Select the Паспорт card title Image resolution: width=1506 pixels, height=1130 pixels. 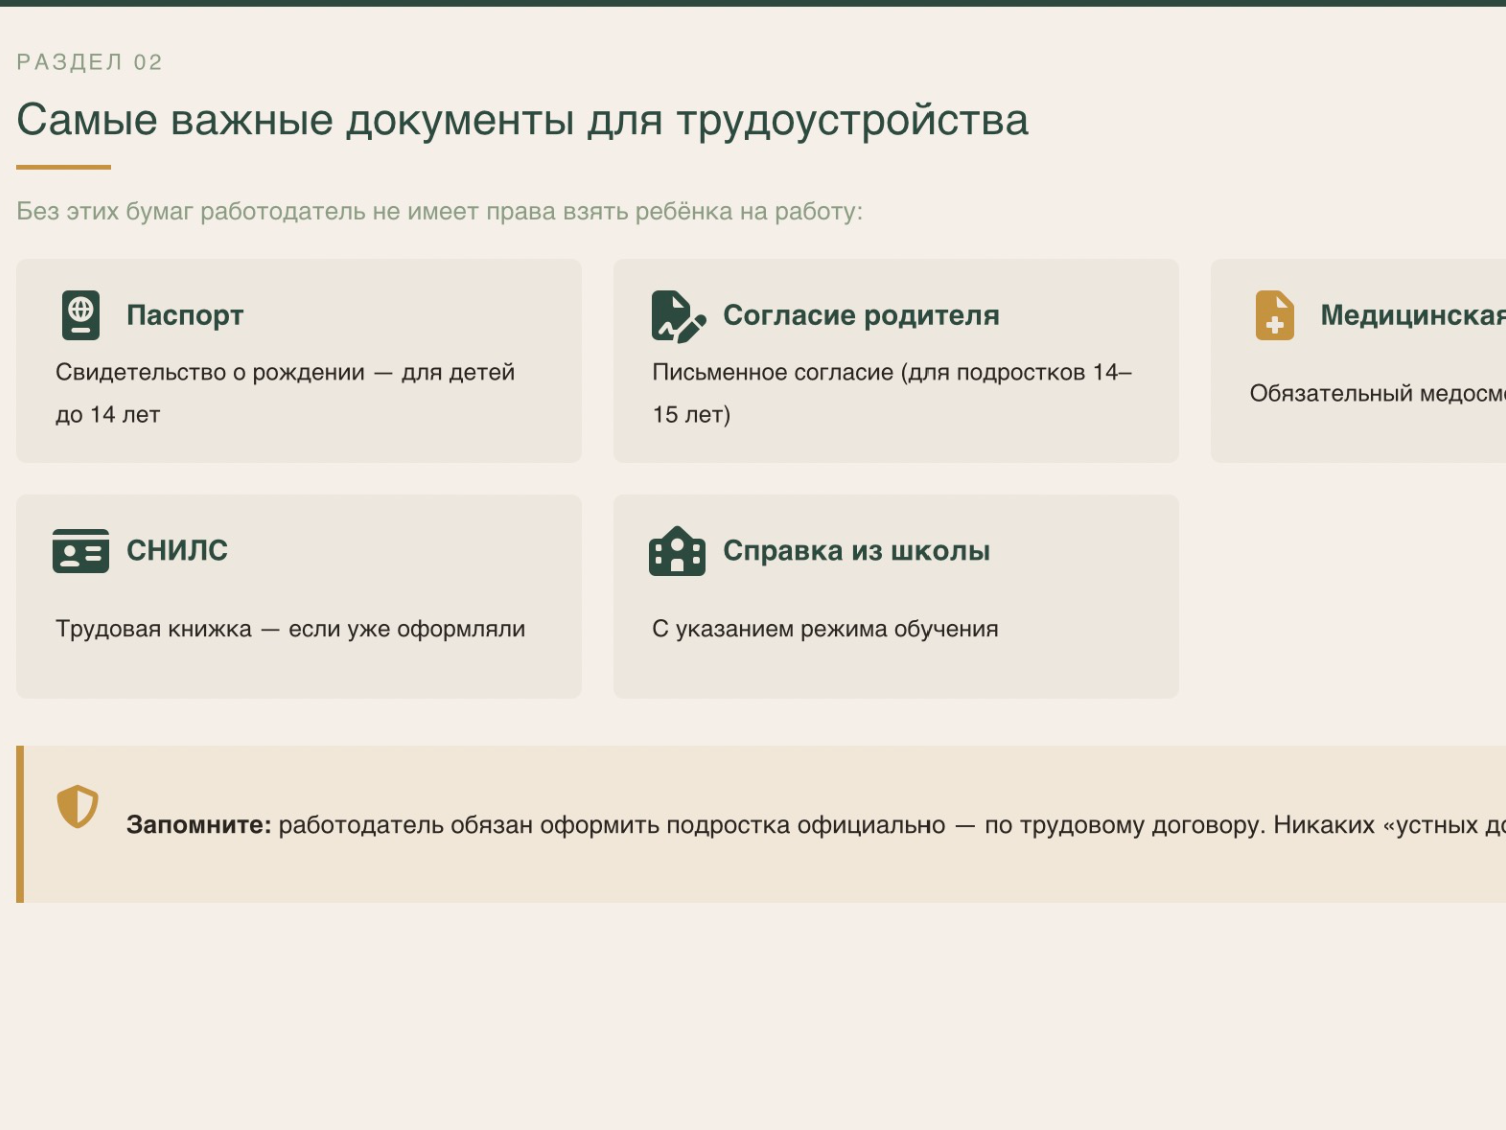[x=185, y=315]
